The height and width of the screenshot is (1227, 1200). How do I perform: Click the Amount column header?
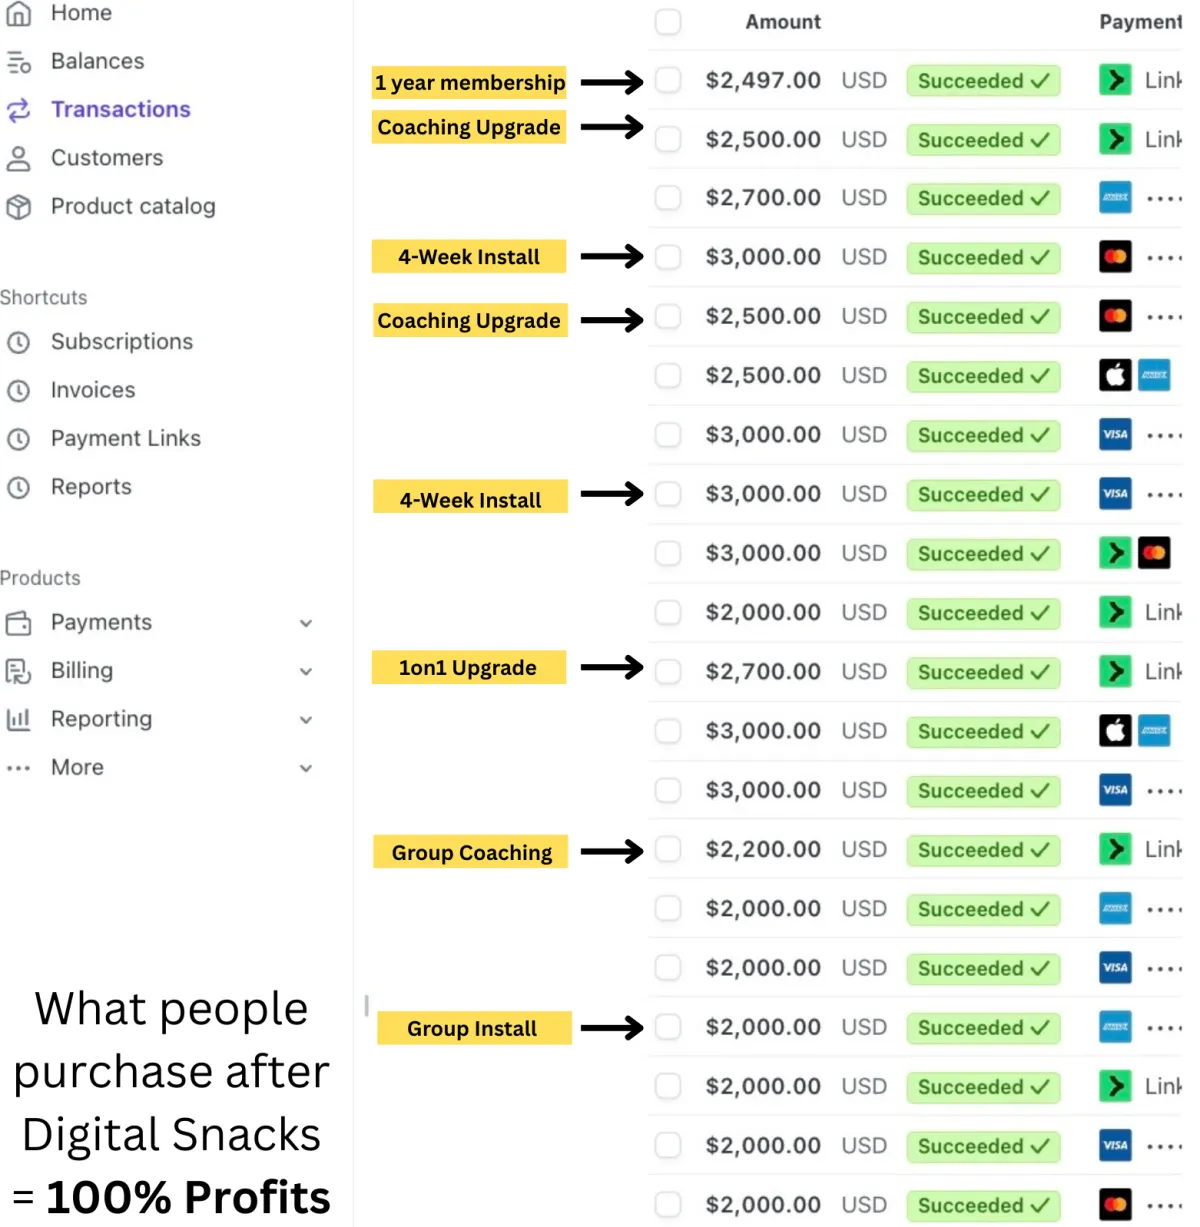(x=783, y=22)
